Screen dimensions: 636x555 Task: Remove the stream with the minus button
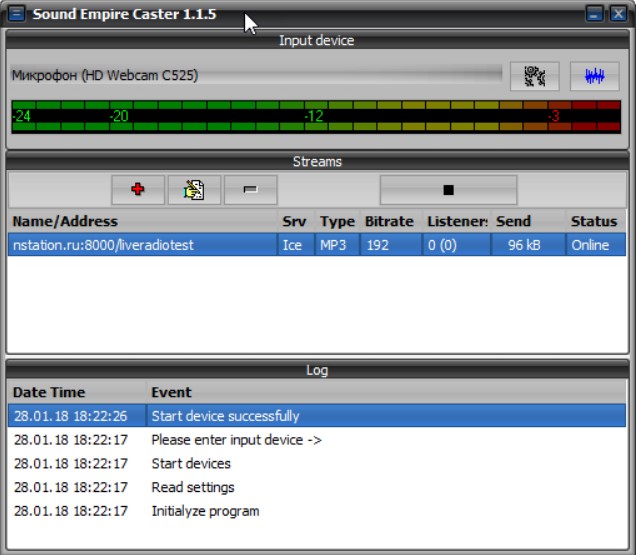tap(251, 189)
